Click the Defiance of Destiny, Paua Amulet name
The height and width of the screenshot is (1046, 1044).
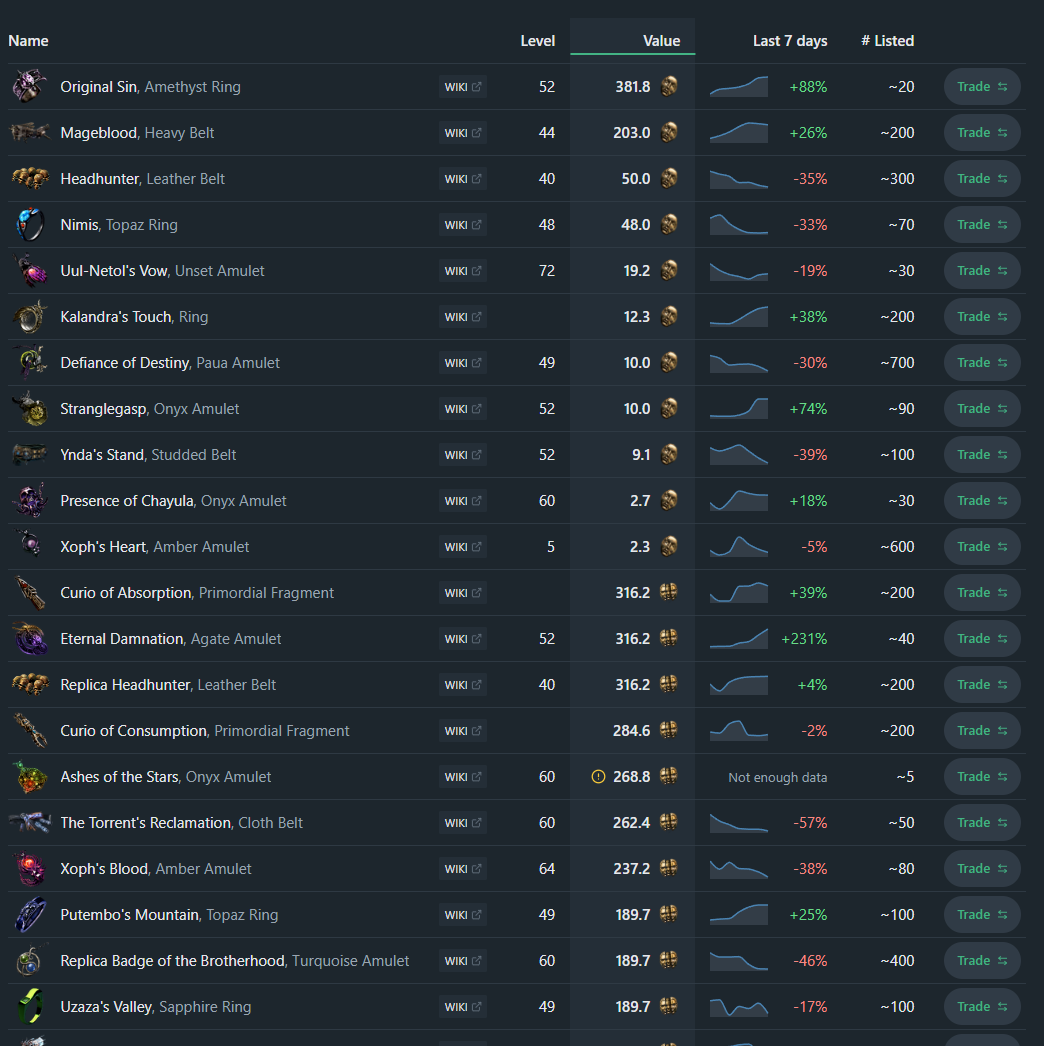tap(170, 363)
